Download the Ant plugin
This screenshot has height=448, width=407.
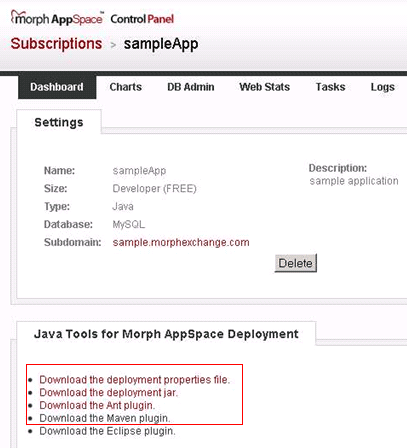tap(97, 405)
